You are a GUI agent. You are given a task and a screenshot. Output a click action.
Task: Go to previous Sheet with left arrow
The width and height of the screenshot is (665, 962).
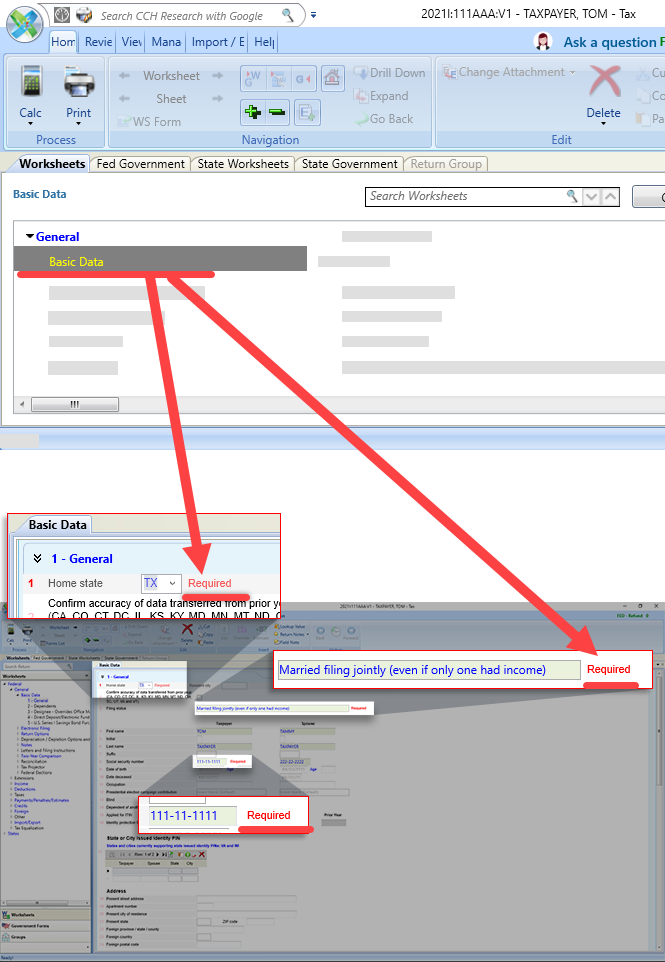[124, 98]
